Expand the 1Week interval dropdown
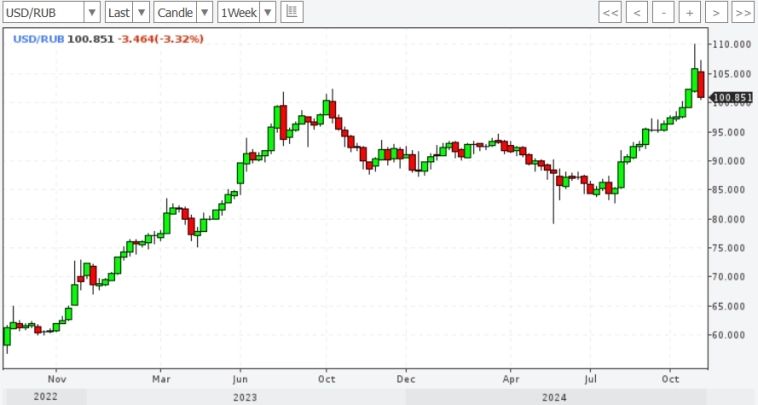758x405 pixels. coord(267,13)
